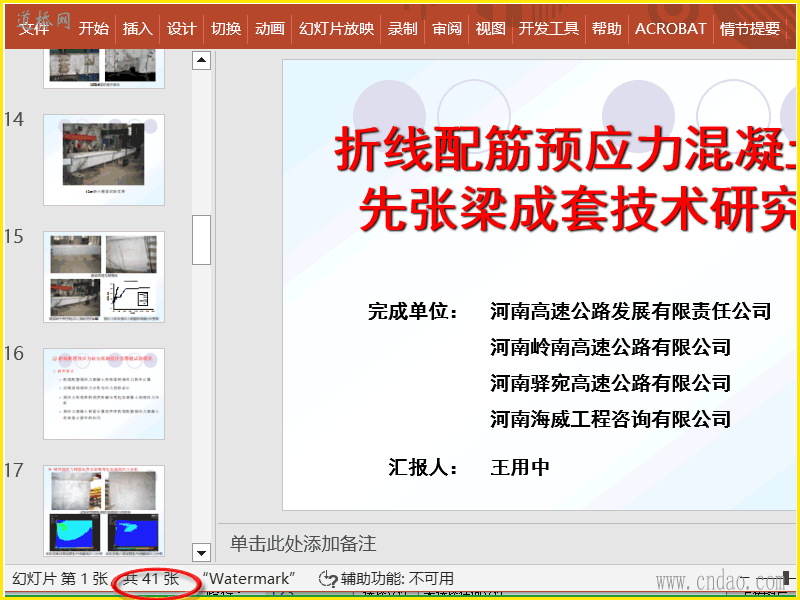Open the 视图 ribbon tab
The image size is (800, 600).
click(x=490, y=29)
